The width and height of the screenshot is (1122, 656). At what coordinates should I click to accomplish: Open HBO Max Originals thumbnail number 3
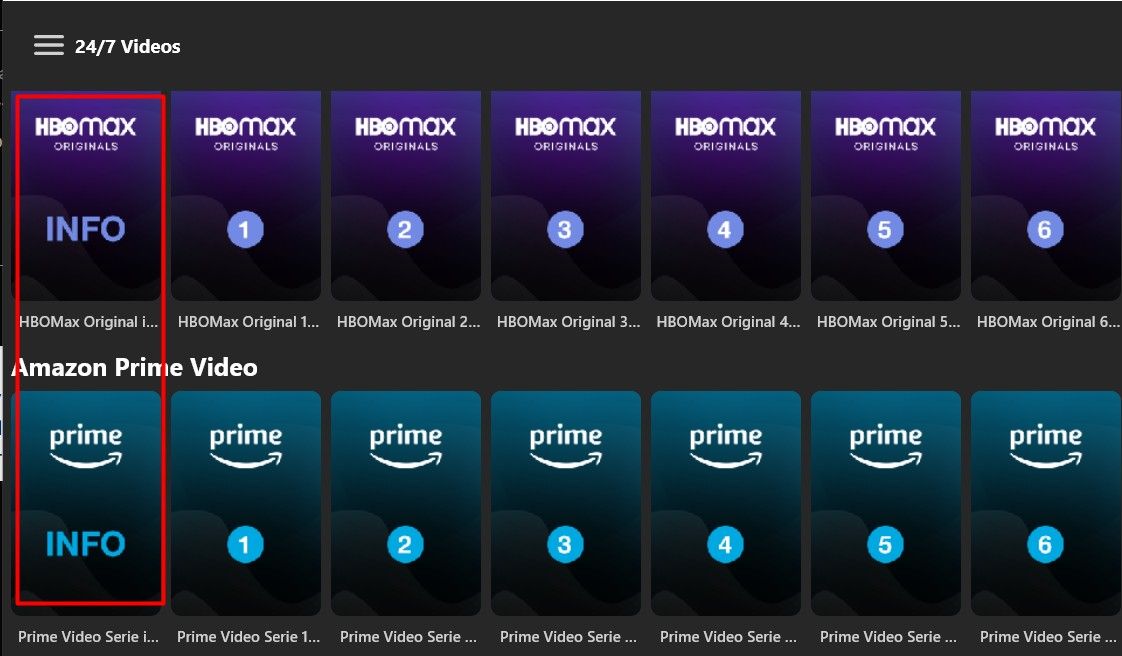[x=565, y=195]
